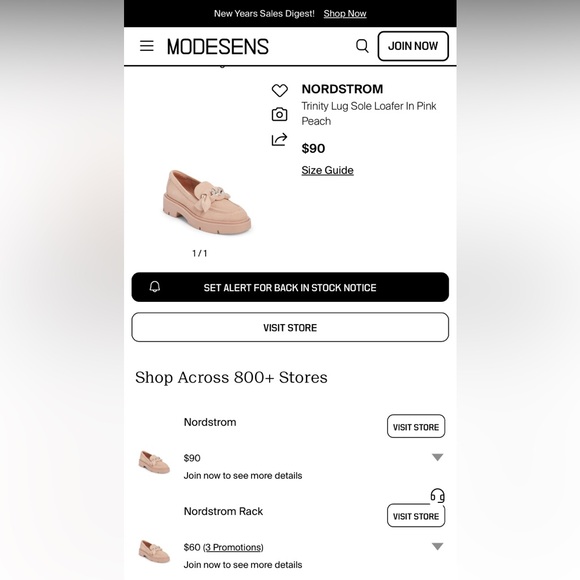Click the JOIN NOW button
580x580 pixels.
click(413, 46)
